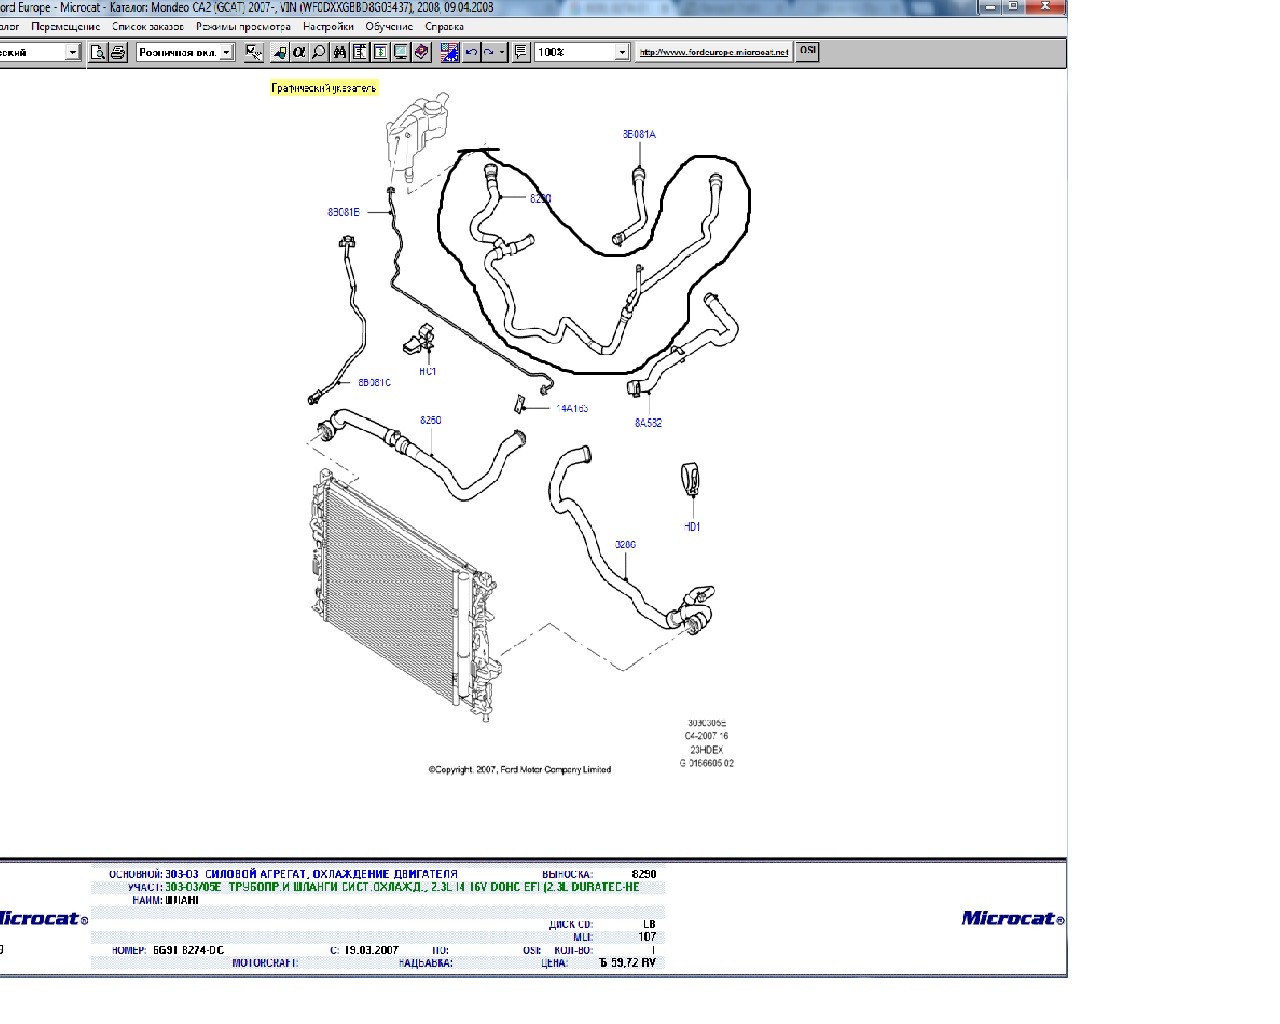Select the 8E081A hose callout label
Screen dimensions: 1280x1024
pyautogui.click(x=639, y=134)
